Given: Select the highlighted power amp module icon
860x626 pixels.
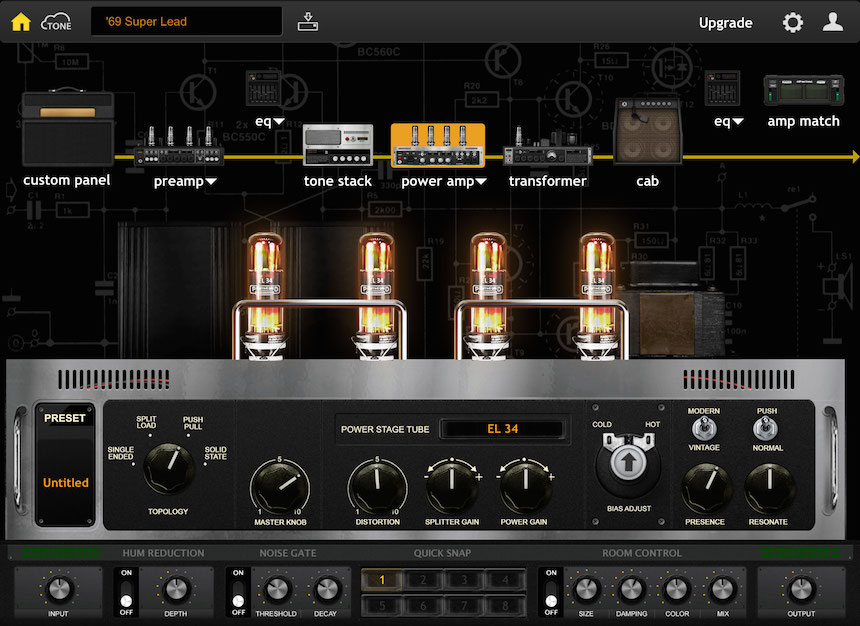Looking at the screenshot, I should coord(438,145).
